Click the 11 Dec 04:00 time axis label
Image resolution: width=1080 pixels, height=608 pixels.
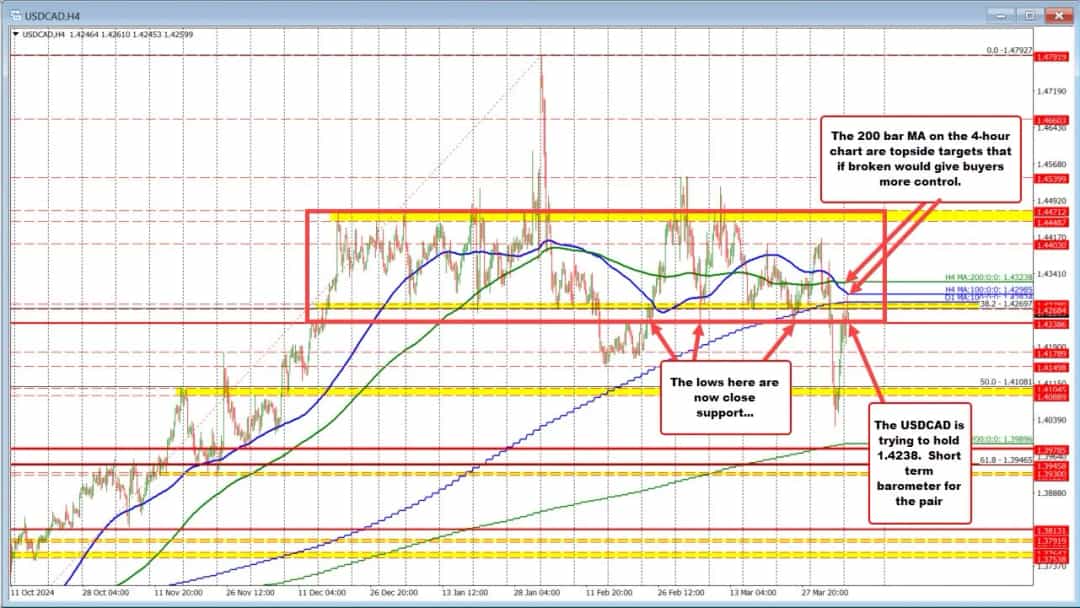click(318, 591)
